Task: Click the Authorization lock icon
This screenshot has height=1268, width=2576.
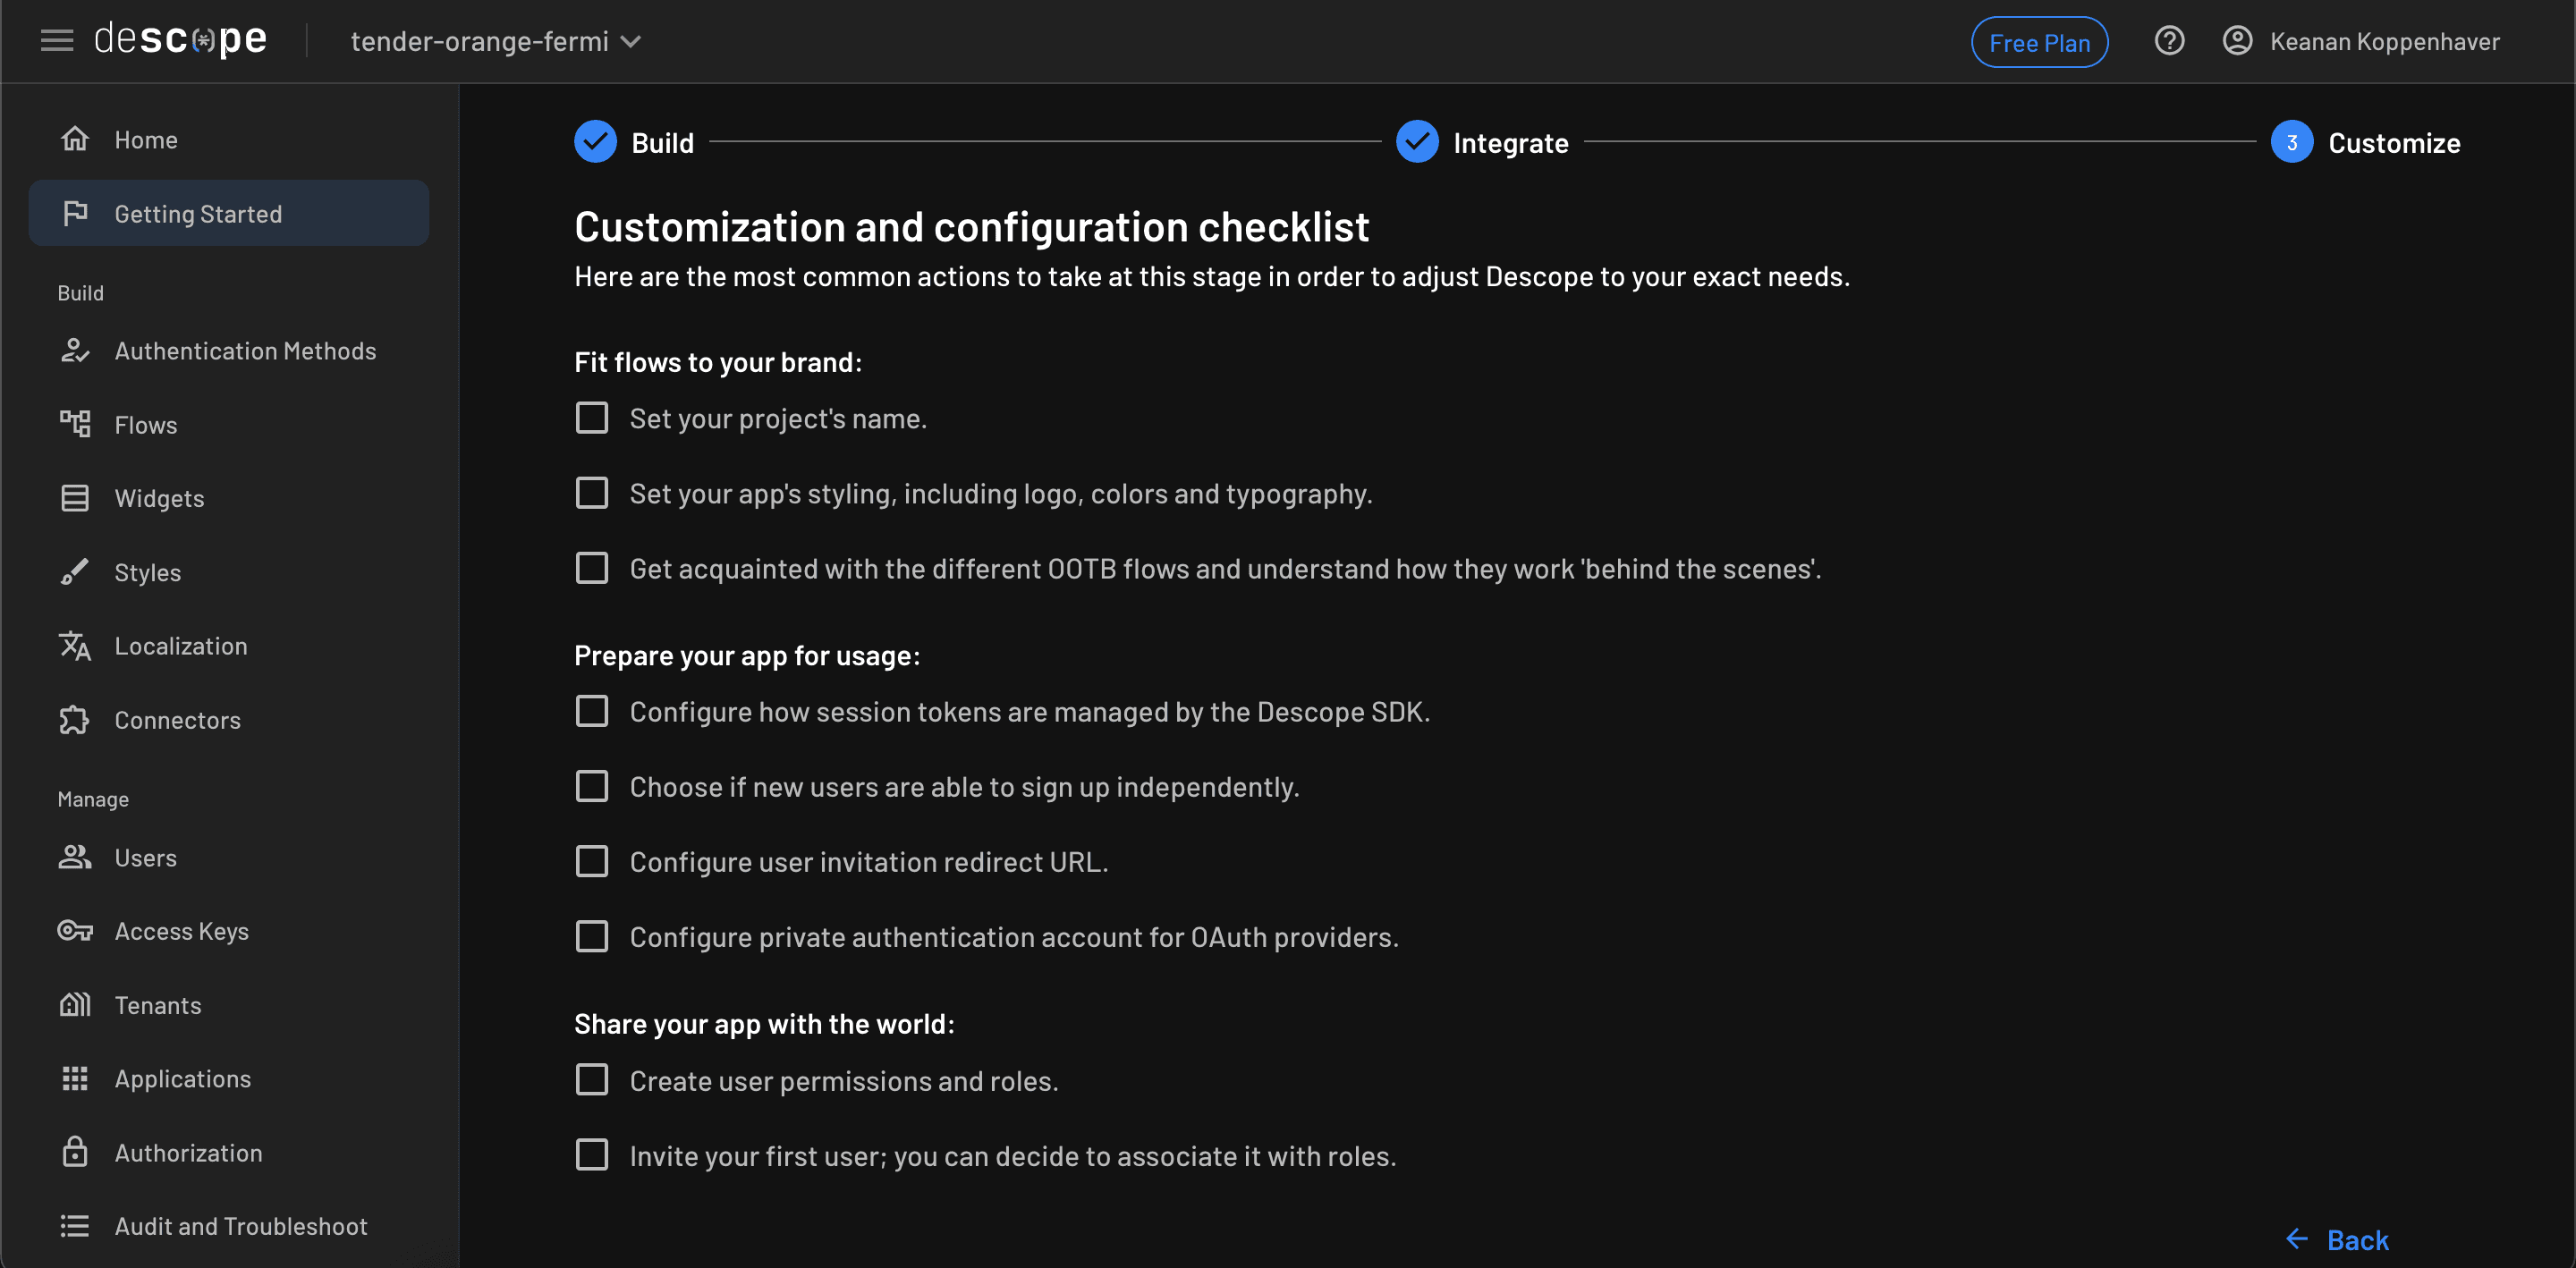Action: (x=75, y=1152)
